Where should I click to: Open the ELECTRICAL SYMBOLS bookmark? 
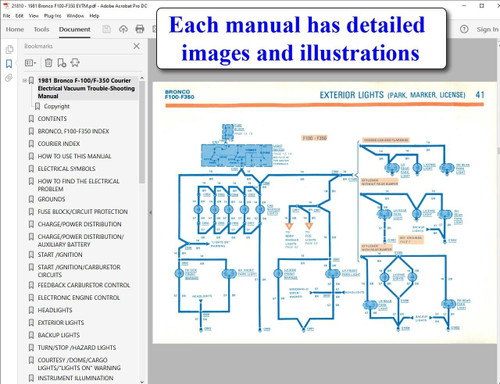[x=66, y=169]
